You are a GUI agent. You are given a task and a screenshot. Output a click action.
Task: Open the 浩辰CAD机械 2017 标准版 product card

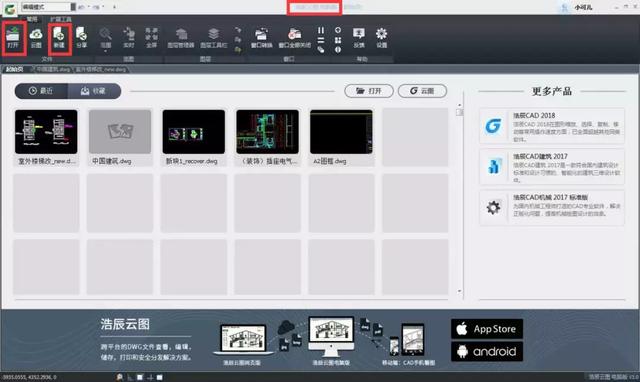click(552, 207)
